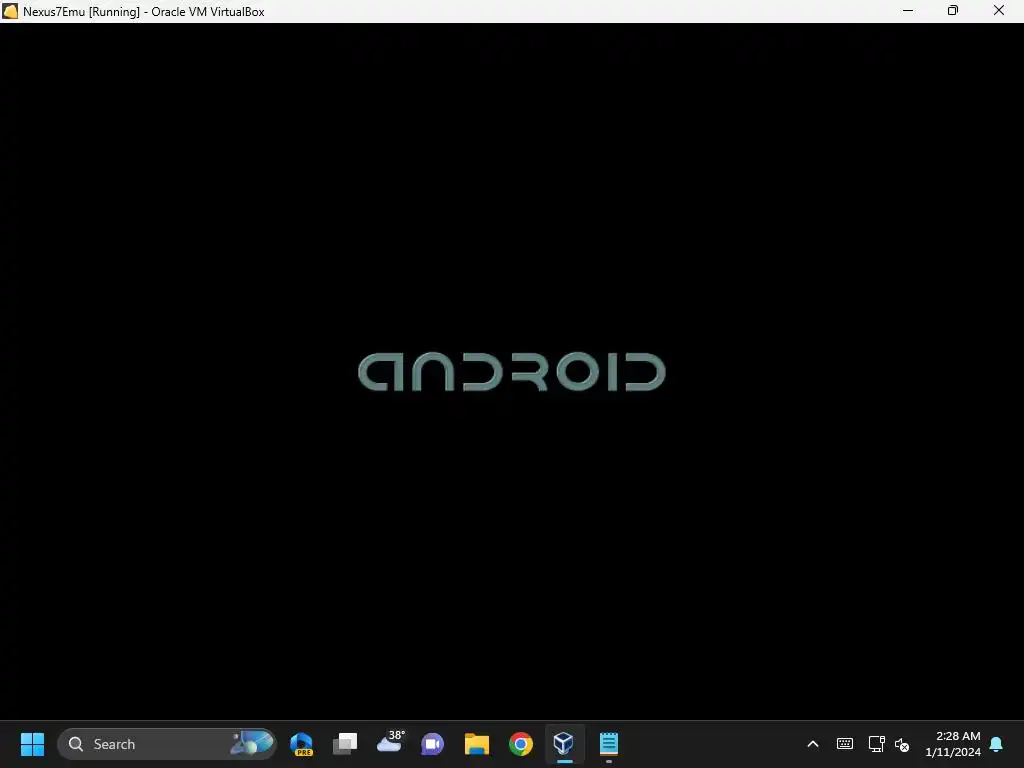The image size is (1024, 768).
Task: Open the clock showing 2:28 AM
Action: [x=953, y=744]
